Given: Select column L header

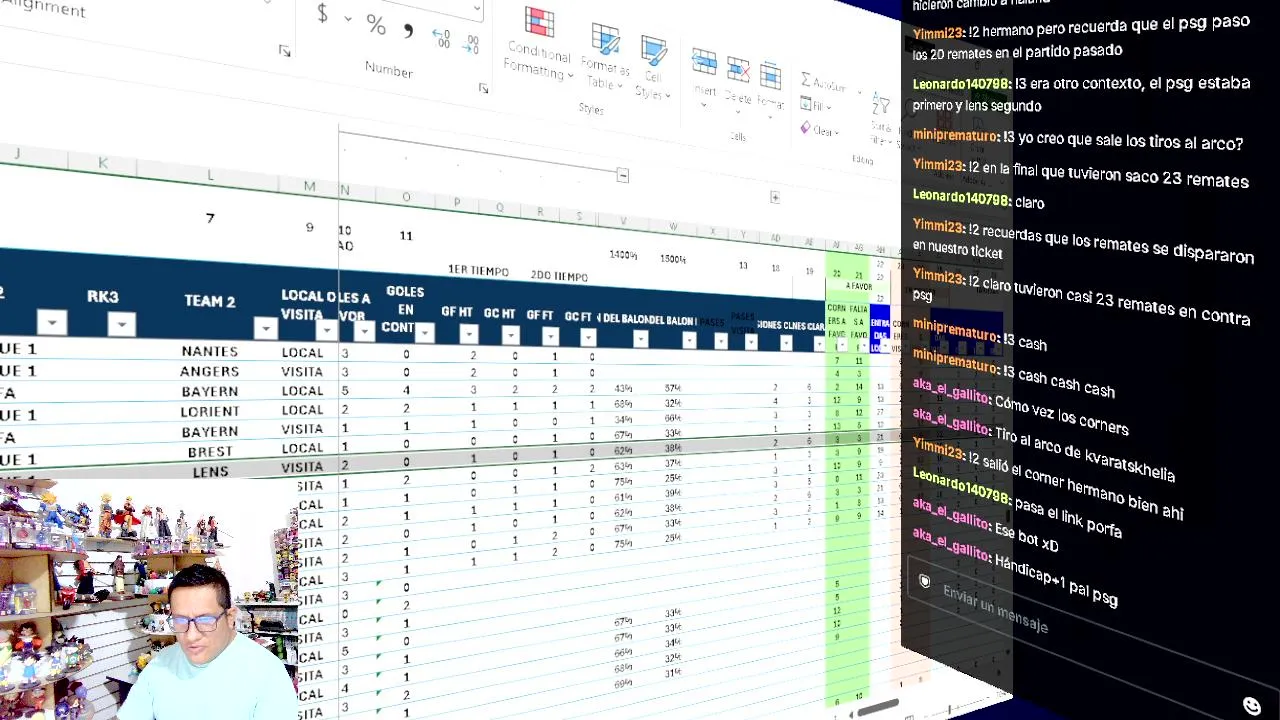Looking at the screenshot, I should click(x=210, y=176).
